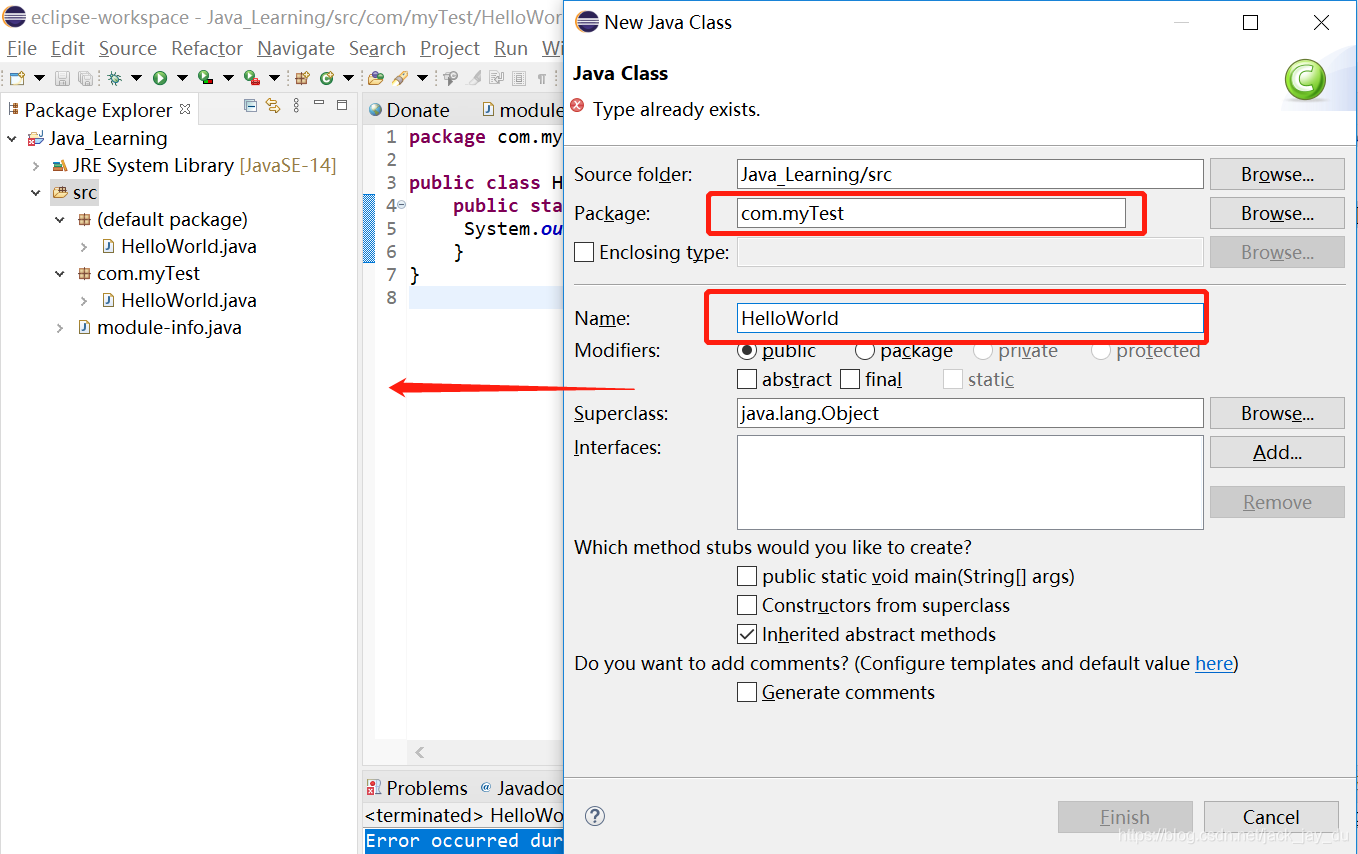Screen dimensions: 1358x854
Task: Collapse the Java_Learning project node
Action: 12,139
